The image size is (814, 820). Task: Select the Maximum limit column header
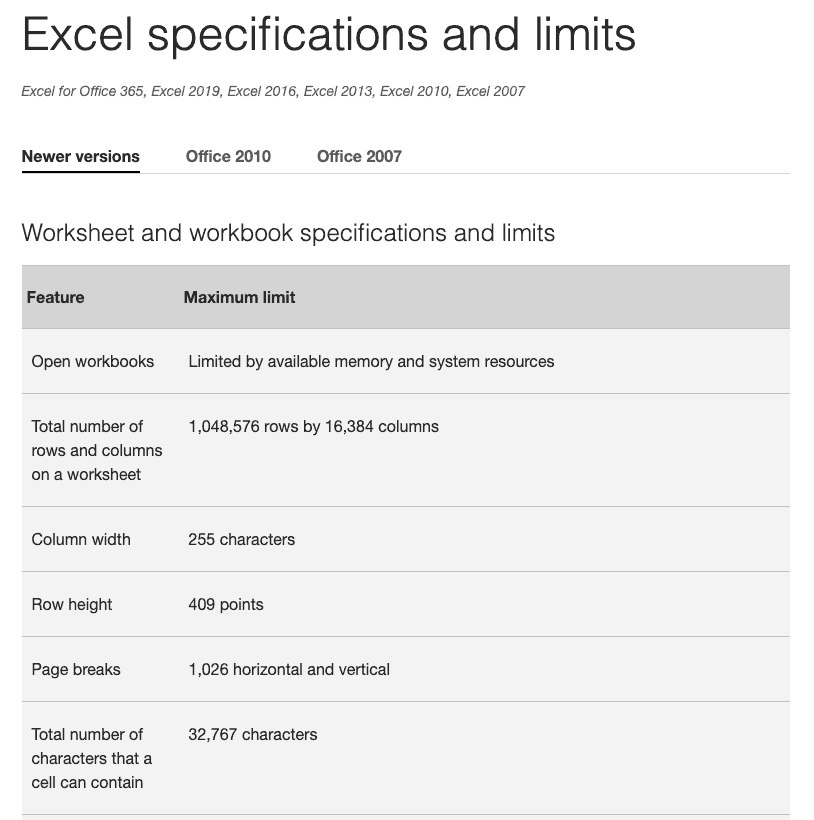pyautogui.click(x=238, y=297)
